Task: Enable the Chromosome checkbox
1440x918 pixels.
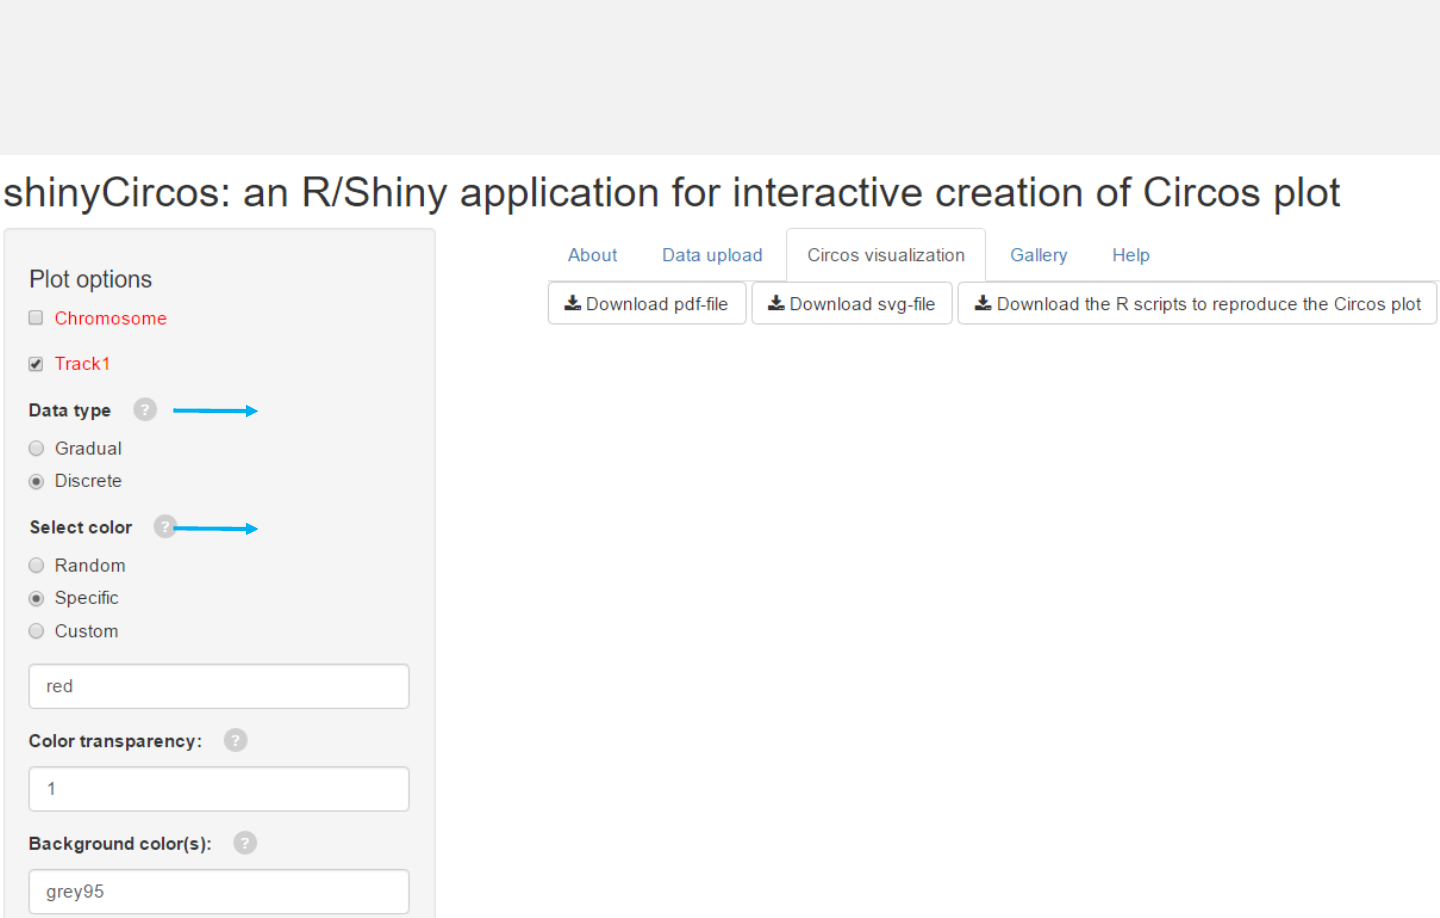Action: [36, 318]
